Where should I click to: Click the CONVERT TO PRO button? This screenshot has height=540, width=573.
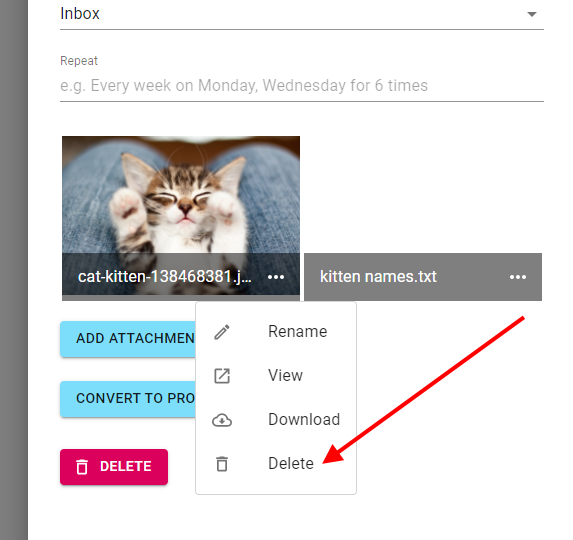point(128,399)
